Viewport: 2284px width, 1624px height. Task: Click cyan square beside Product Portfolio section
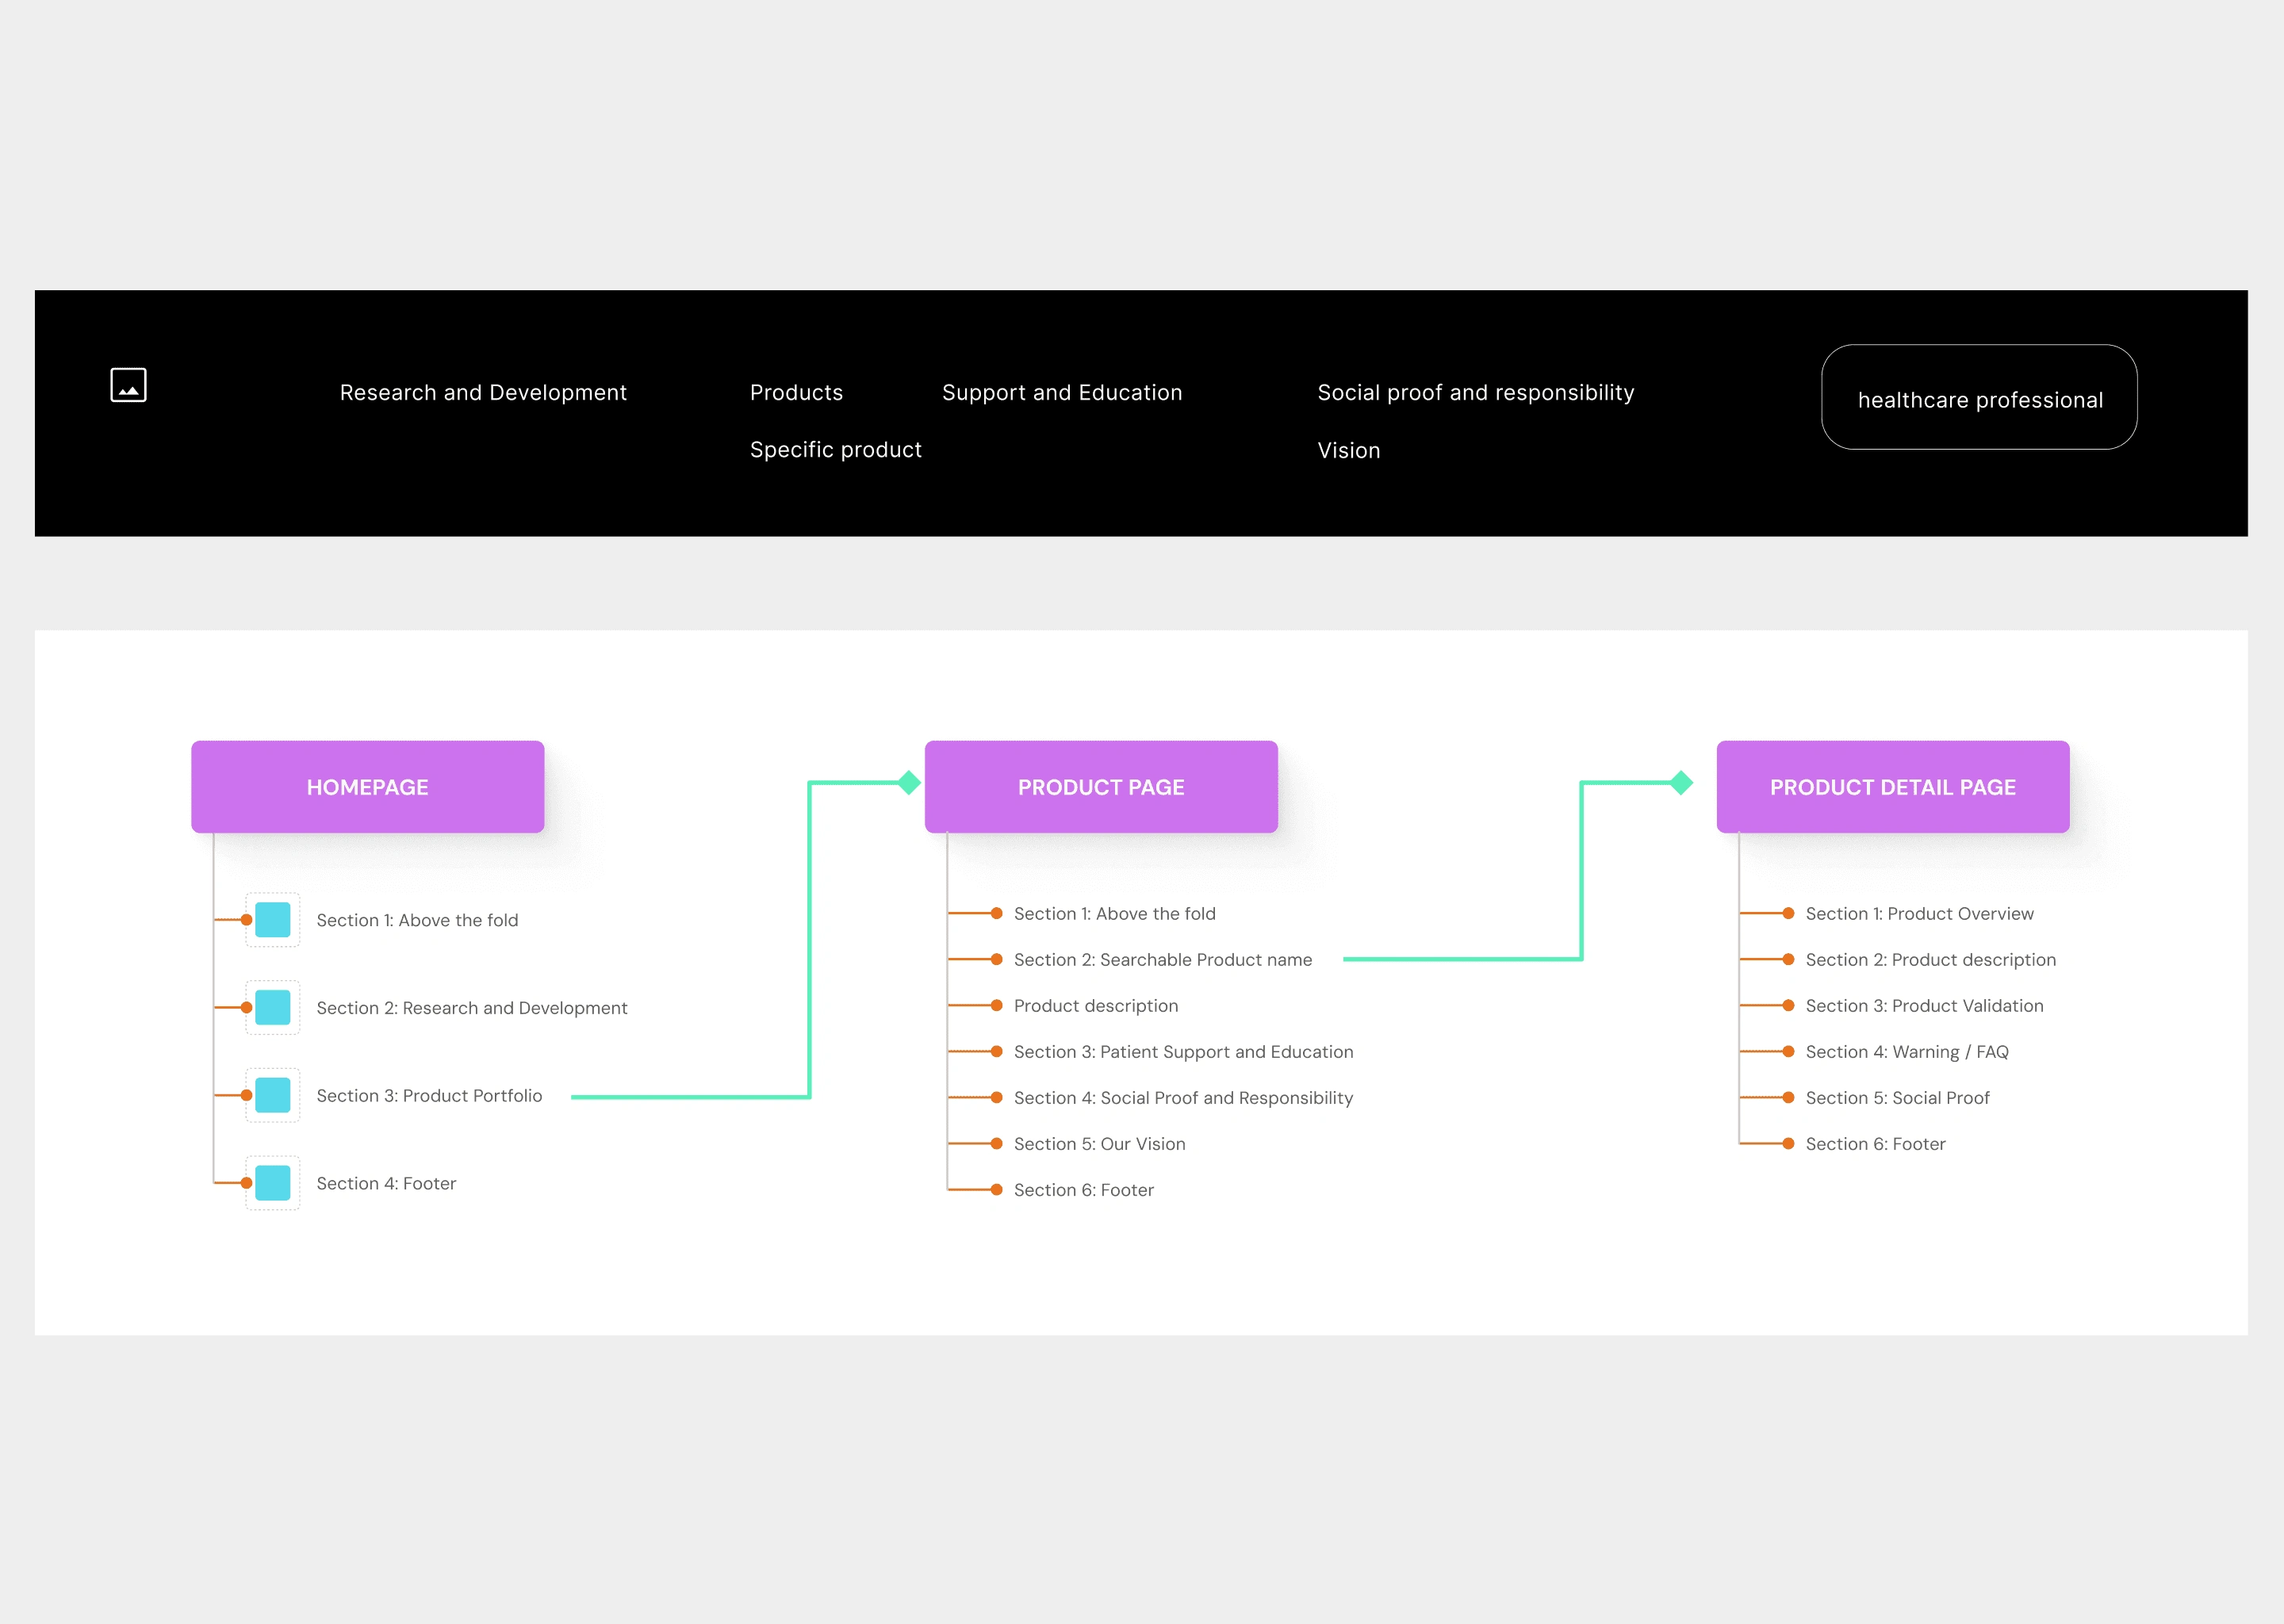click(272, 1095)
